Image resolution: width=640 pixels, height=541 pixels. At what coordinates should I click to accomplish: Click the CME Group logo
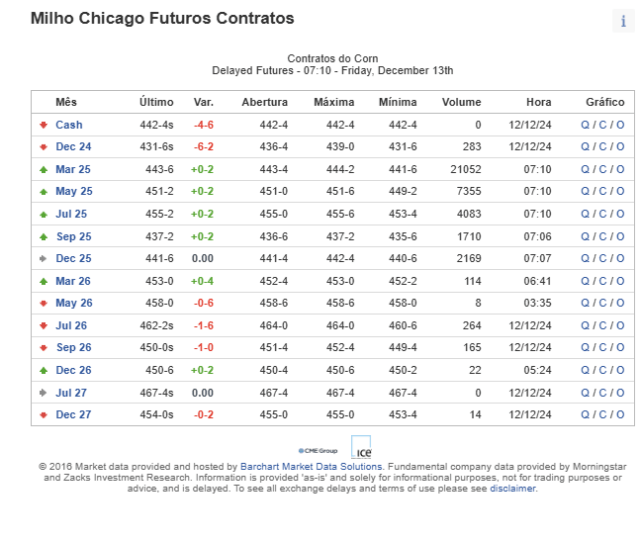pos(318,451)
